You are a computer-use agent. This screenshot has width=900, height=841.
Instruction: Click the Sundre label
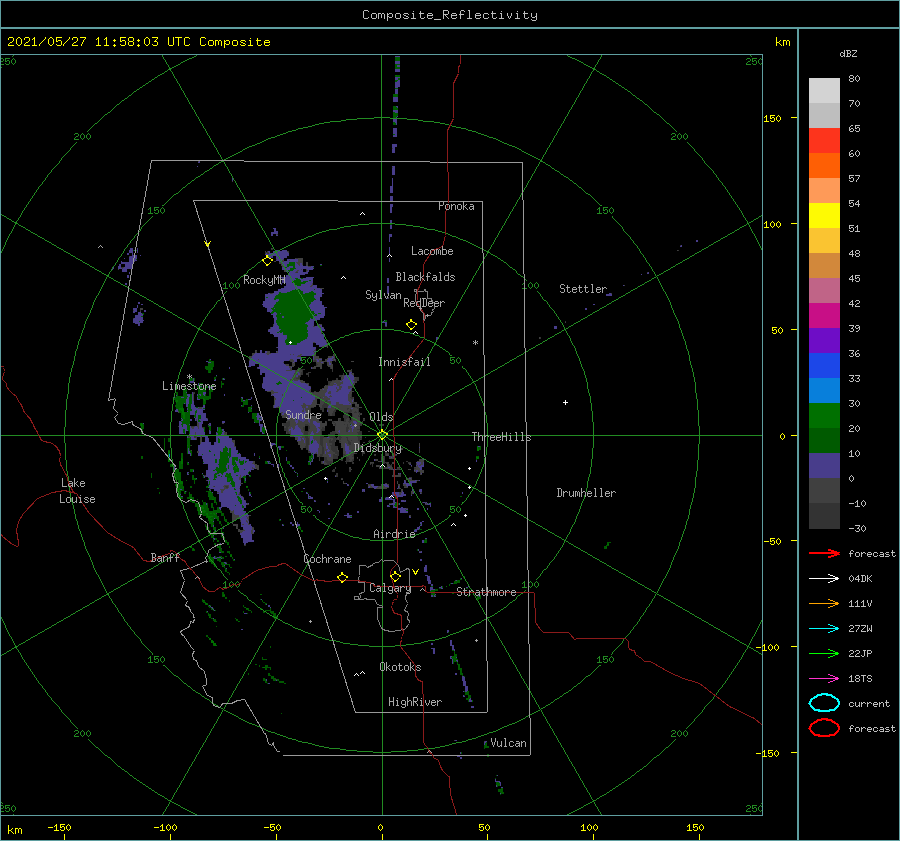pos(303,414)
